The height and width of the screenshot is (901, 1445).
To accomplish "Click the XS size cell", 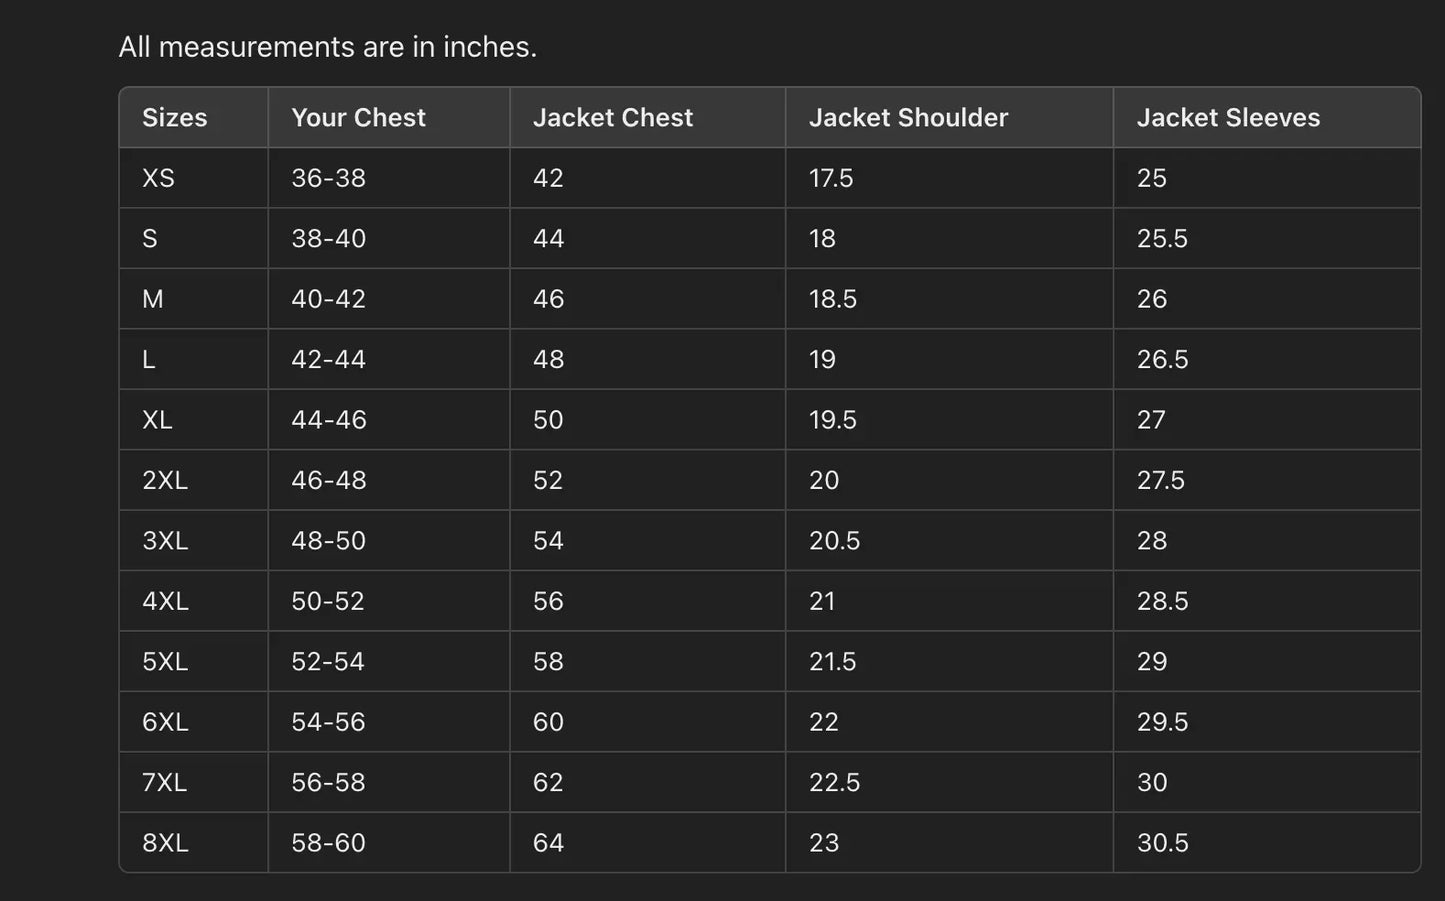I will coord(158,178).
